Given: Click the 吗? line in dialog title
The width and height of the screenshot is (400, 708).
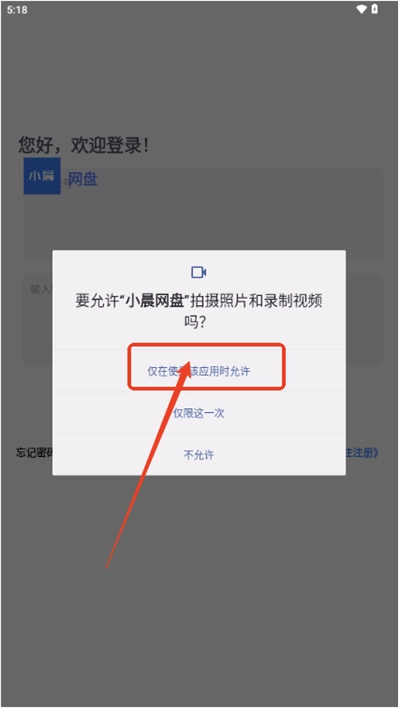Looking at the screenshot, I should pyautogui.click(x=194, y=322).
